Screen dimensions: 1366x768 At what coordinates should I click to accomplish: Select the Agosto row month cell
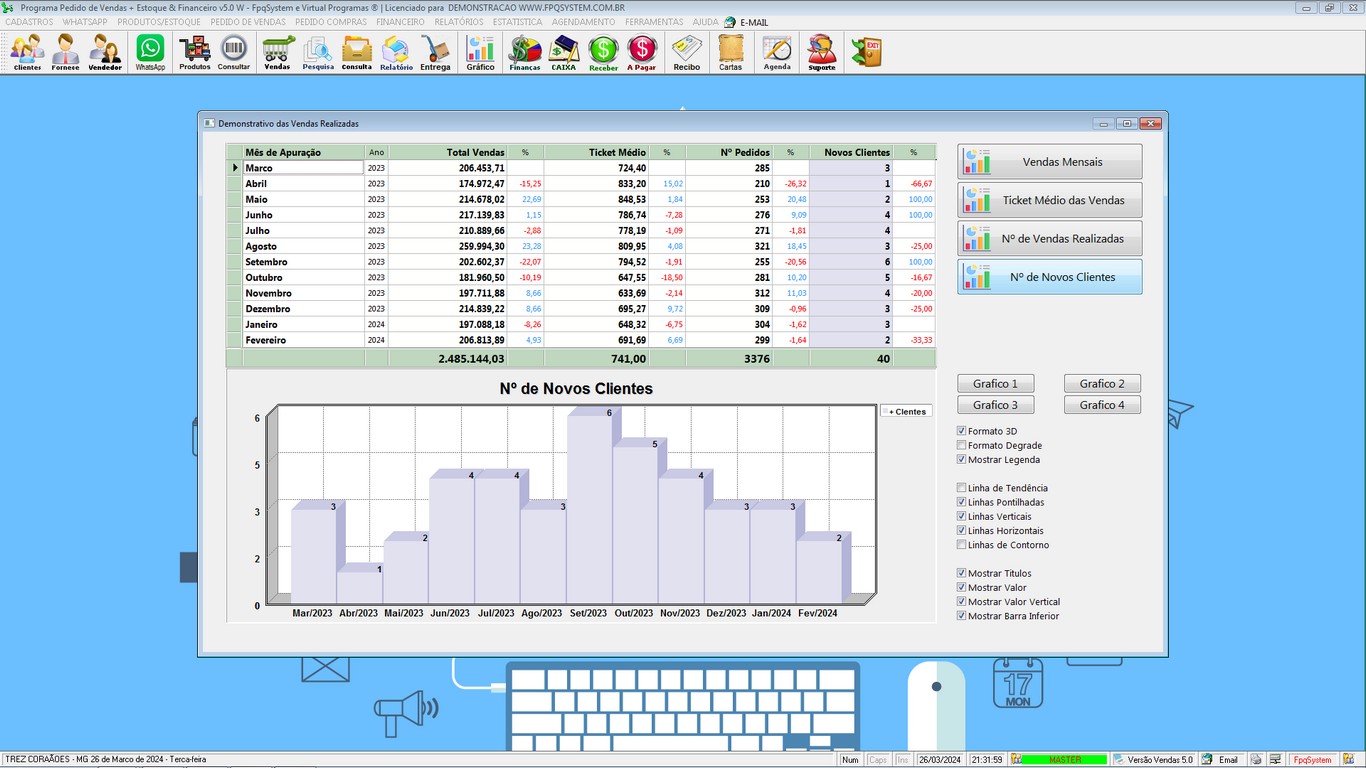pyautogui.click(x=303, y=246)
